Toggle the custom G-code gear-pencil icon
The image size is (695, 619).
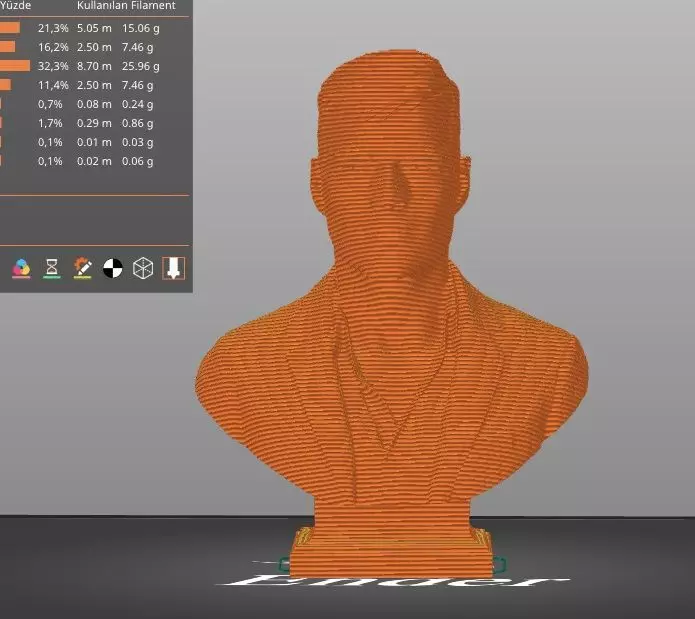pyautogui.click(x=82, y=269)
